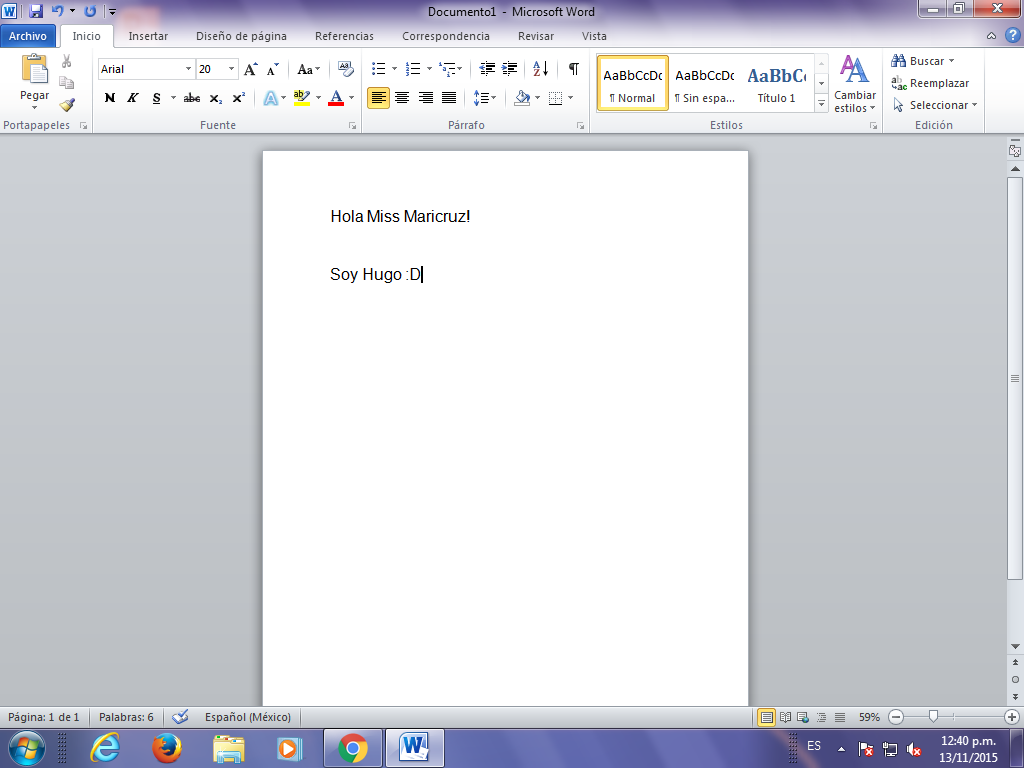
Task: Click the Clear Formatting eraser icon
Action: pyautogui.click(x=346, y=69)
